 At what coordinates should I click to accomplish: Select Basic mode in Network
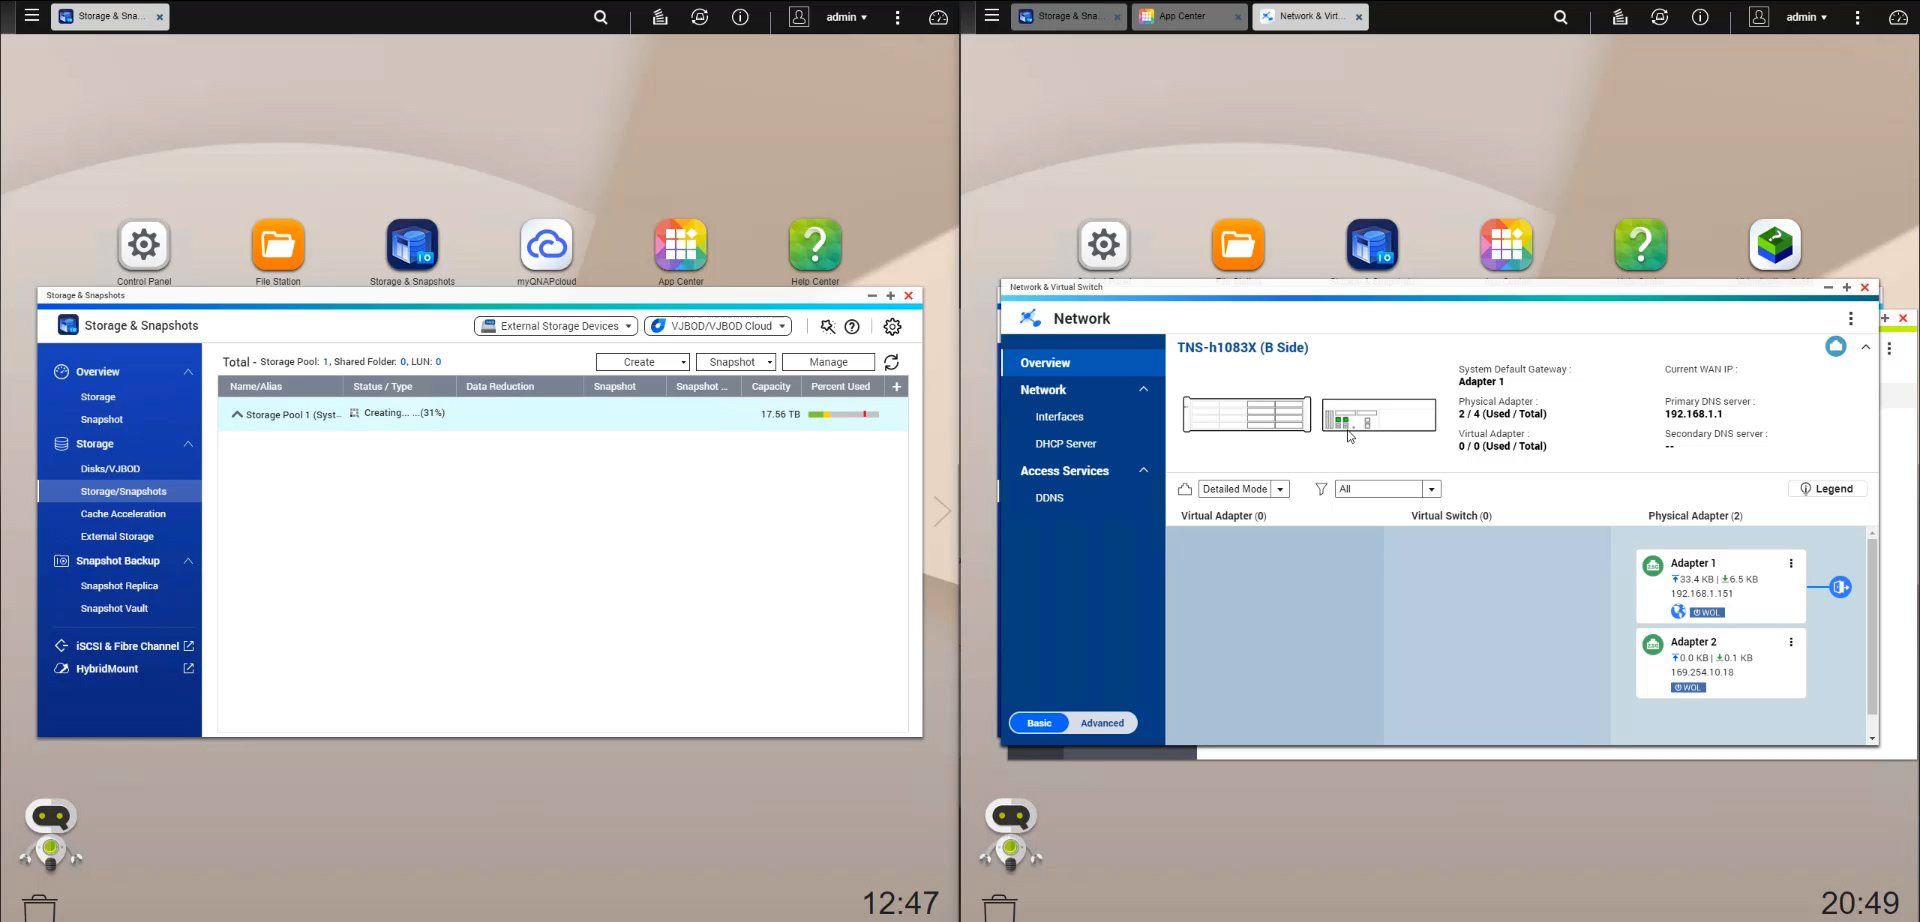pos(1039,723)
